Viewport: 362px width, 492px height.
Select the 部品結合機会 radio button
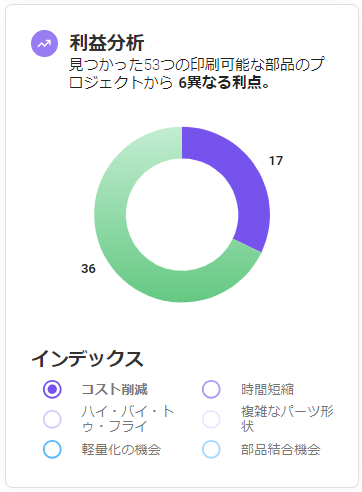(211, 449)
